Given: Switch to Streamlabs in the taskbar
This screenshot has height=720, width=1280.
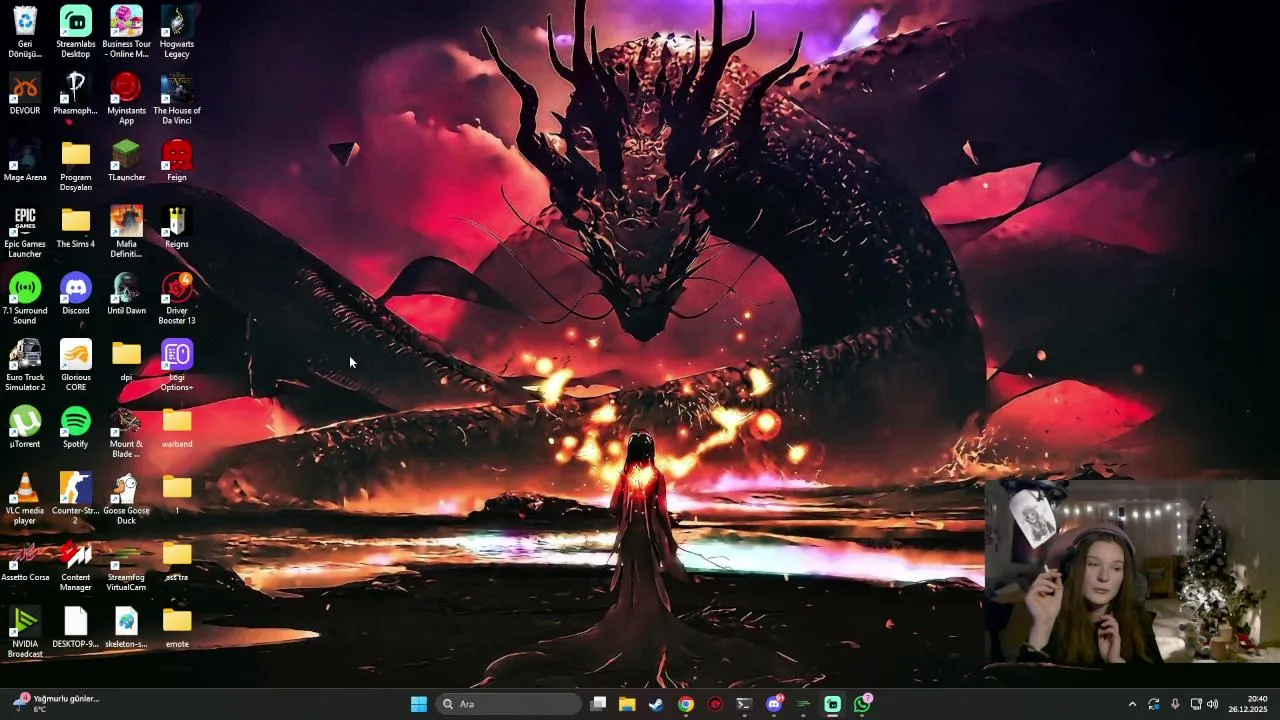Looking at the screenshot, I should (x=832, y=704).
